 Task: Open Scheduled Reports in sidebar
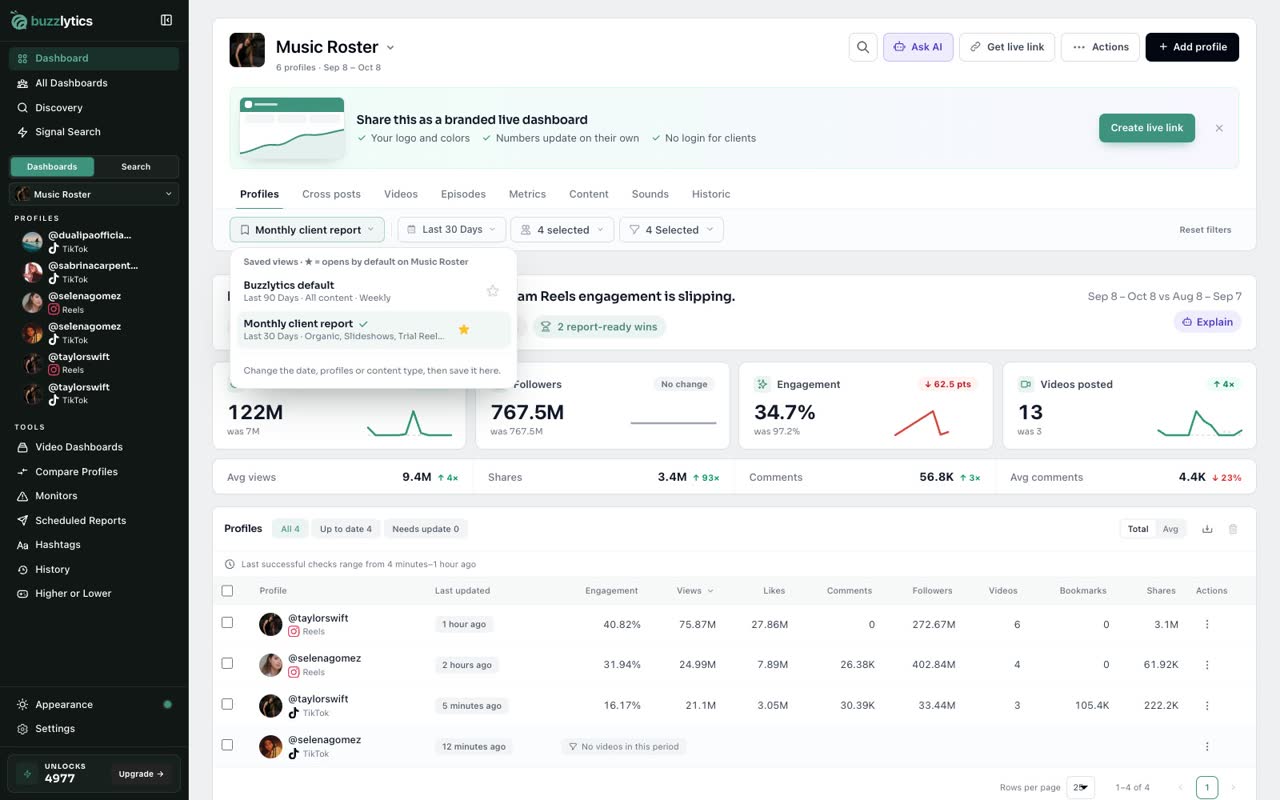(94, 521)
